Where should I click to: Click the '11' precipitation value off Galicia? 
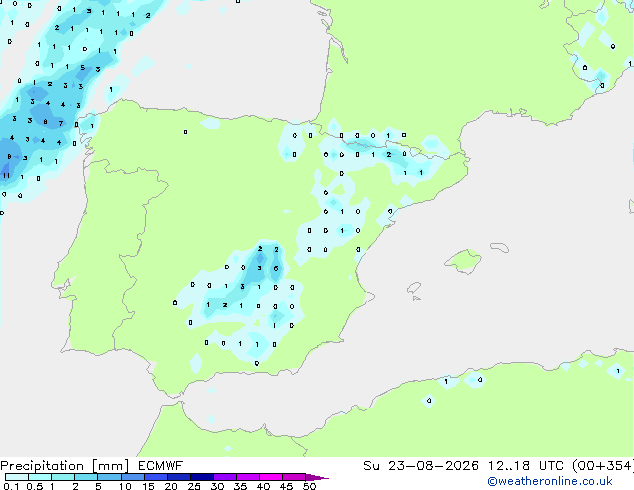point(6,175)
